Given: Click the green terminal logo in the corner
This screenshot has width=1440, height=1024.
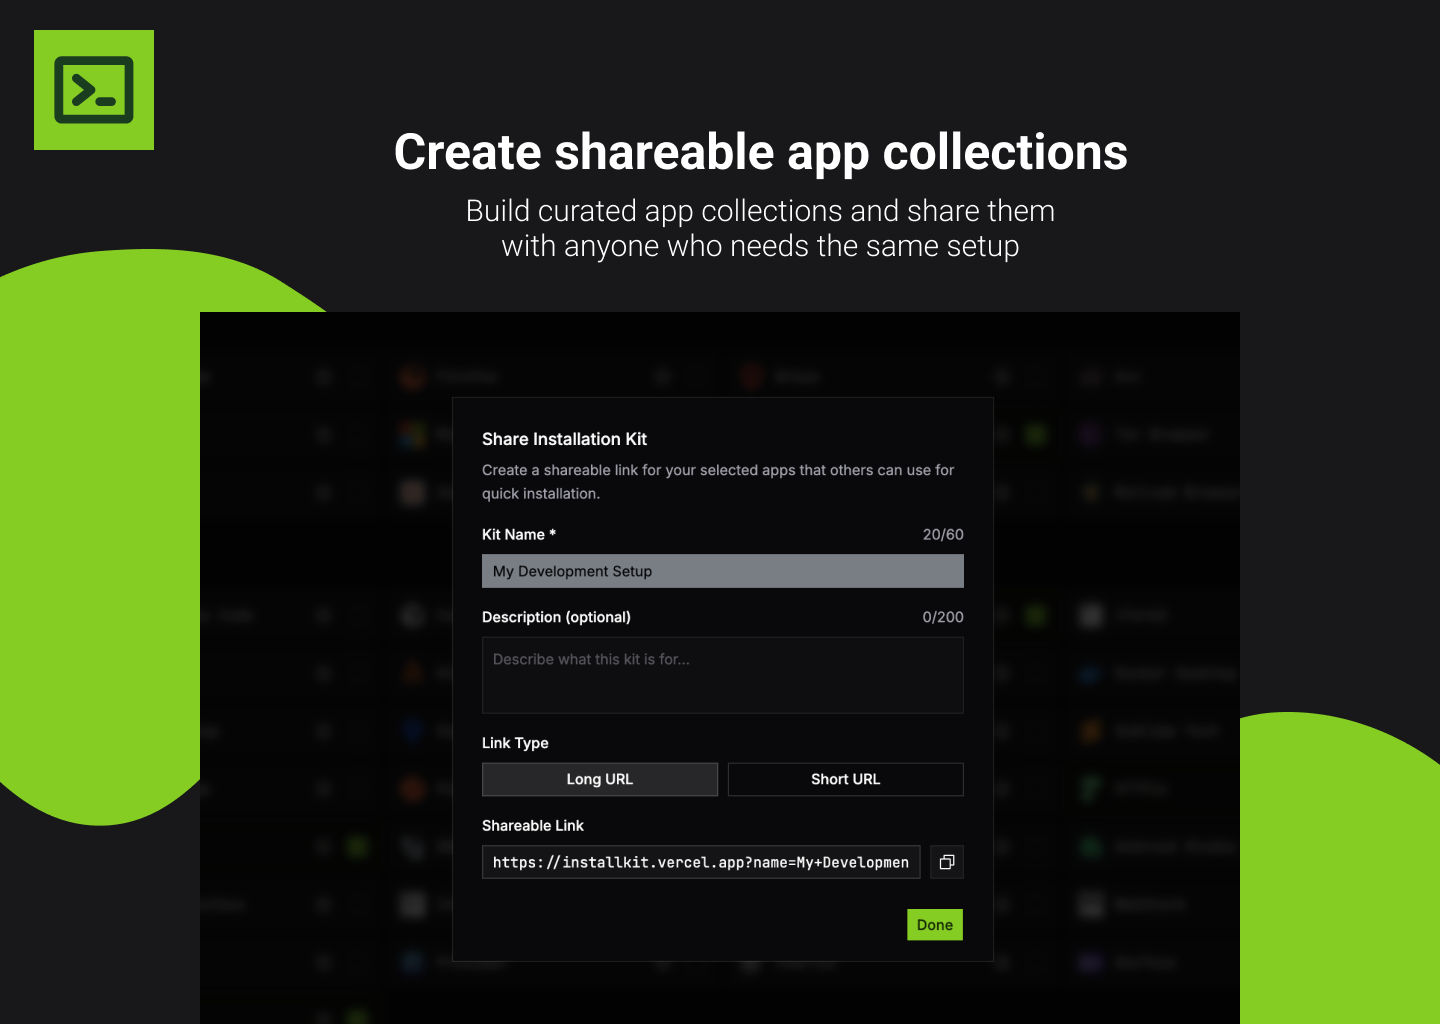Looking at the screenshot, I should (93, 90).
